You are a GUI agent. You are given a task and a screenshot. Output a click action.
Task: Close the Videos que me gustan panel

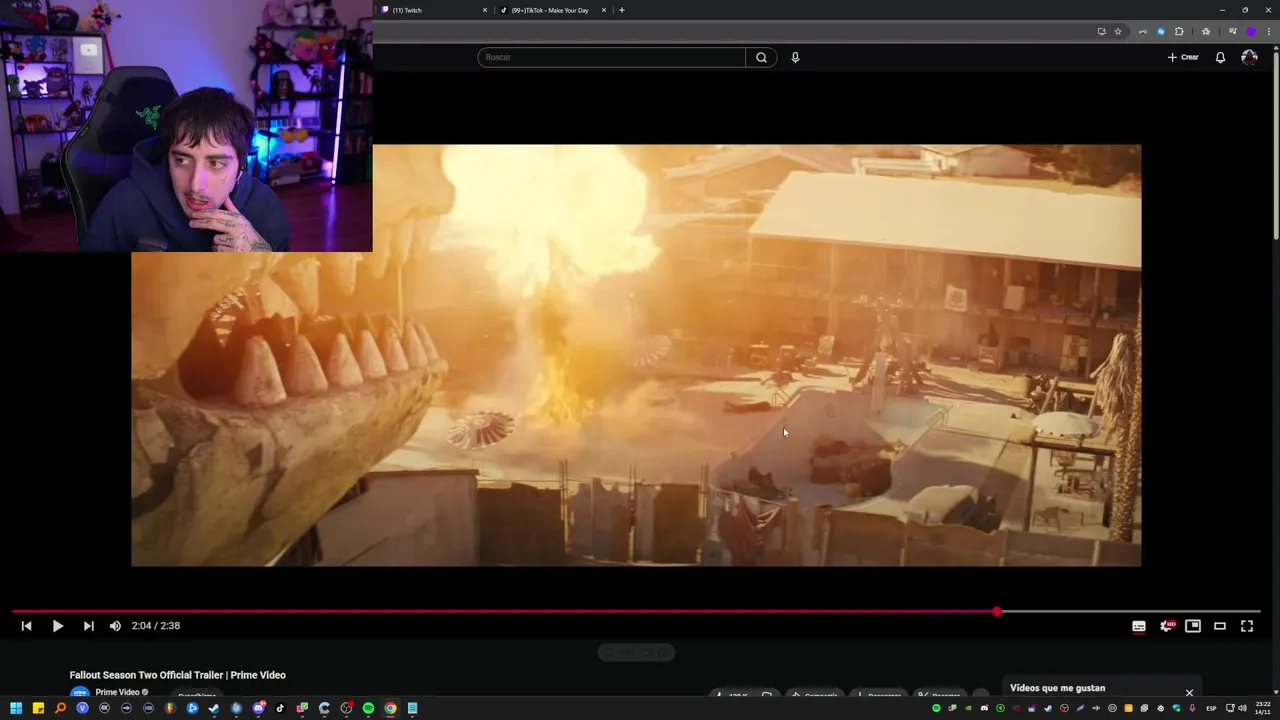pos(1189,692)
